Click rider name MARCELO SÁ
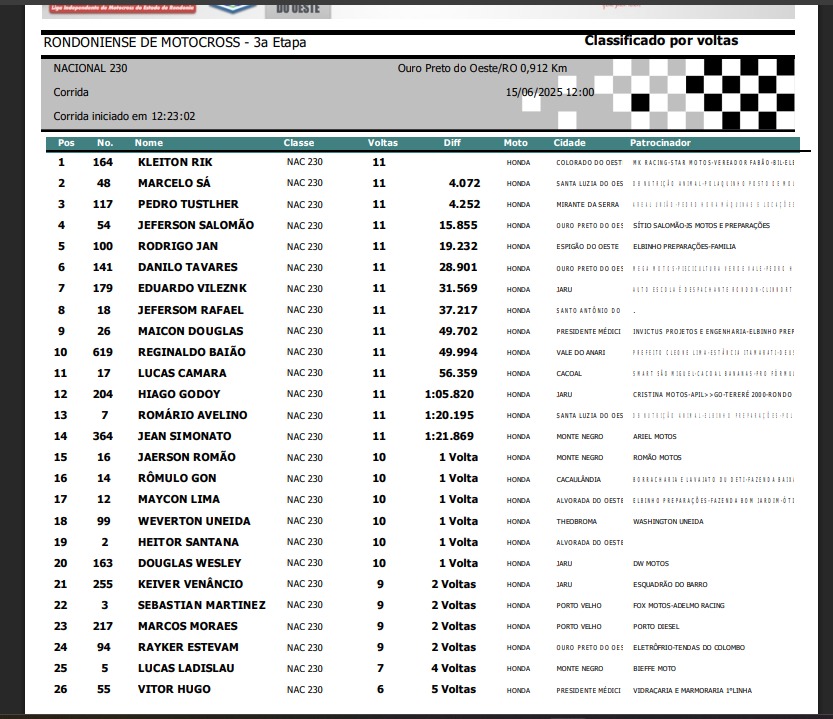 pyautogui.click(x=174, y=183)
